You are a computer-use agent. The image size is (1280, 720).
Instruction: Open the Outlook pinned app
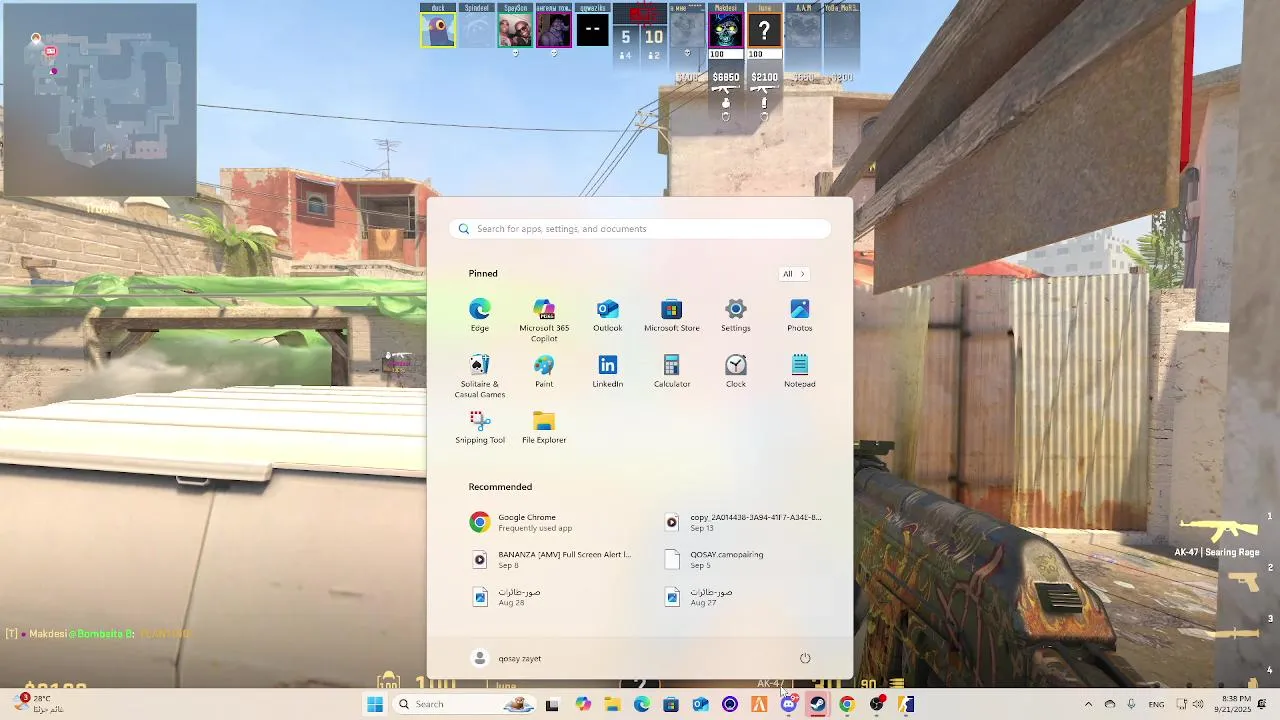tap(608, 315)
